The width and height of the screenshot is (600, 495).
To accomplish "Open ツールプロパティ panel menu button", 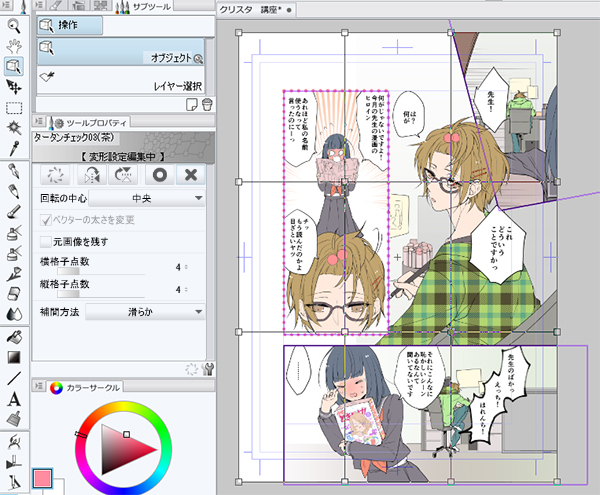I will coord(38,121).
